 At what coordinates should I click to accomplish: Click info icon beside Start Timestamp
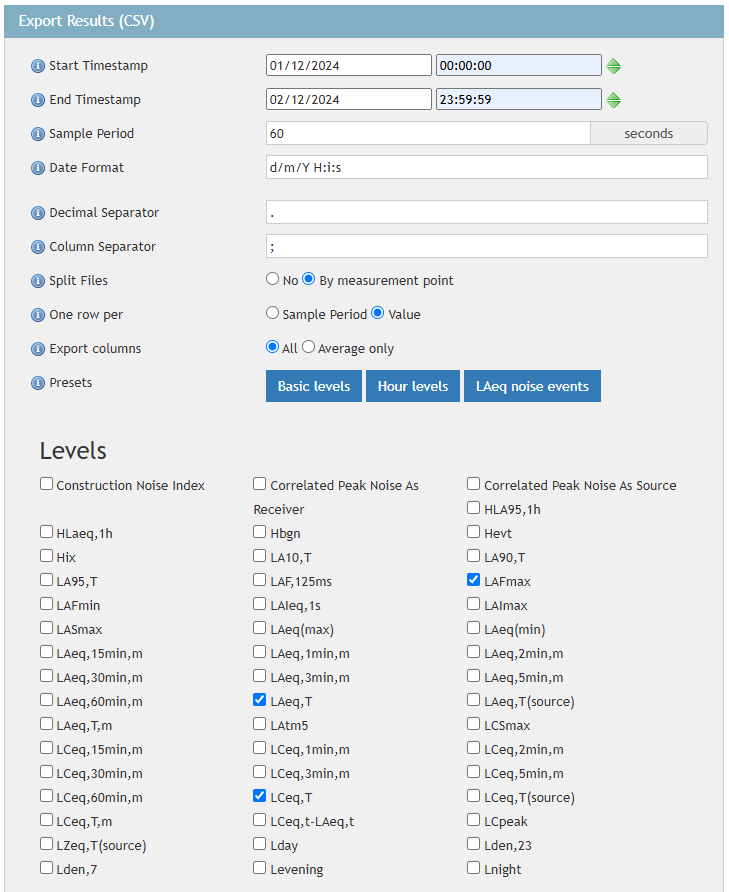[38, 66]
